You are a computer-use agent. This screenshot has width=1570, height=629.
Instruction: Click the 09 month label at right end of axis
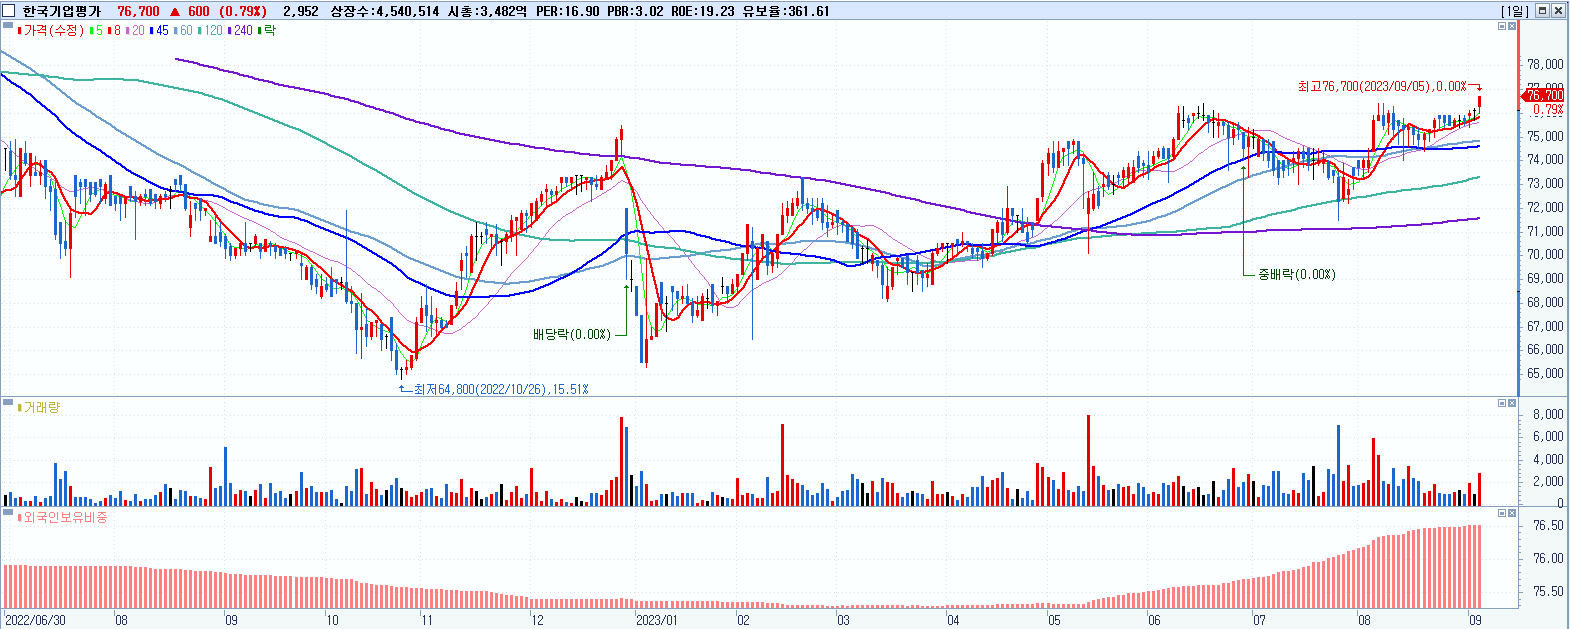[1475, 620]
